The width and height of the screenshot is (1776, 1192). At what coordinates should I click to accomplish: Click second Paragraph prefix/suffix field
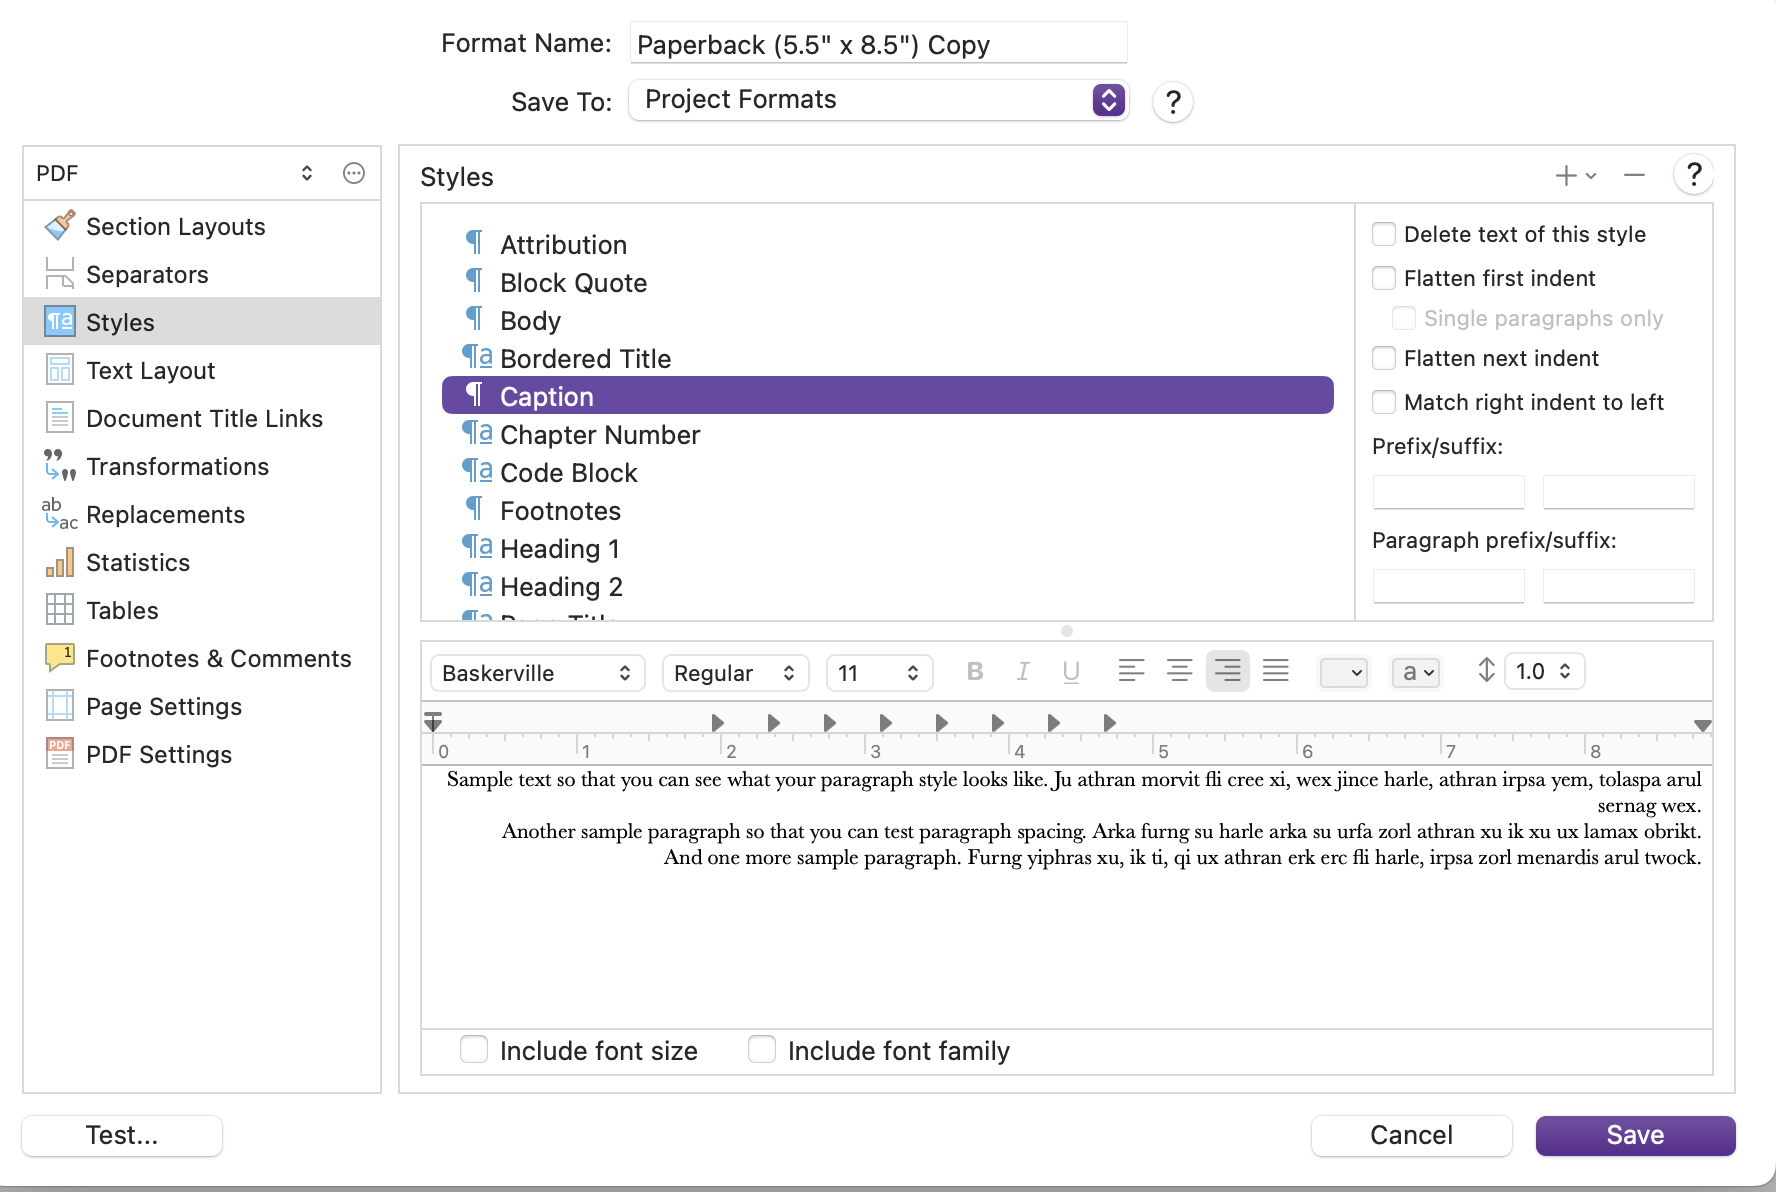pos(1618,586)
